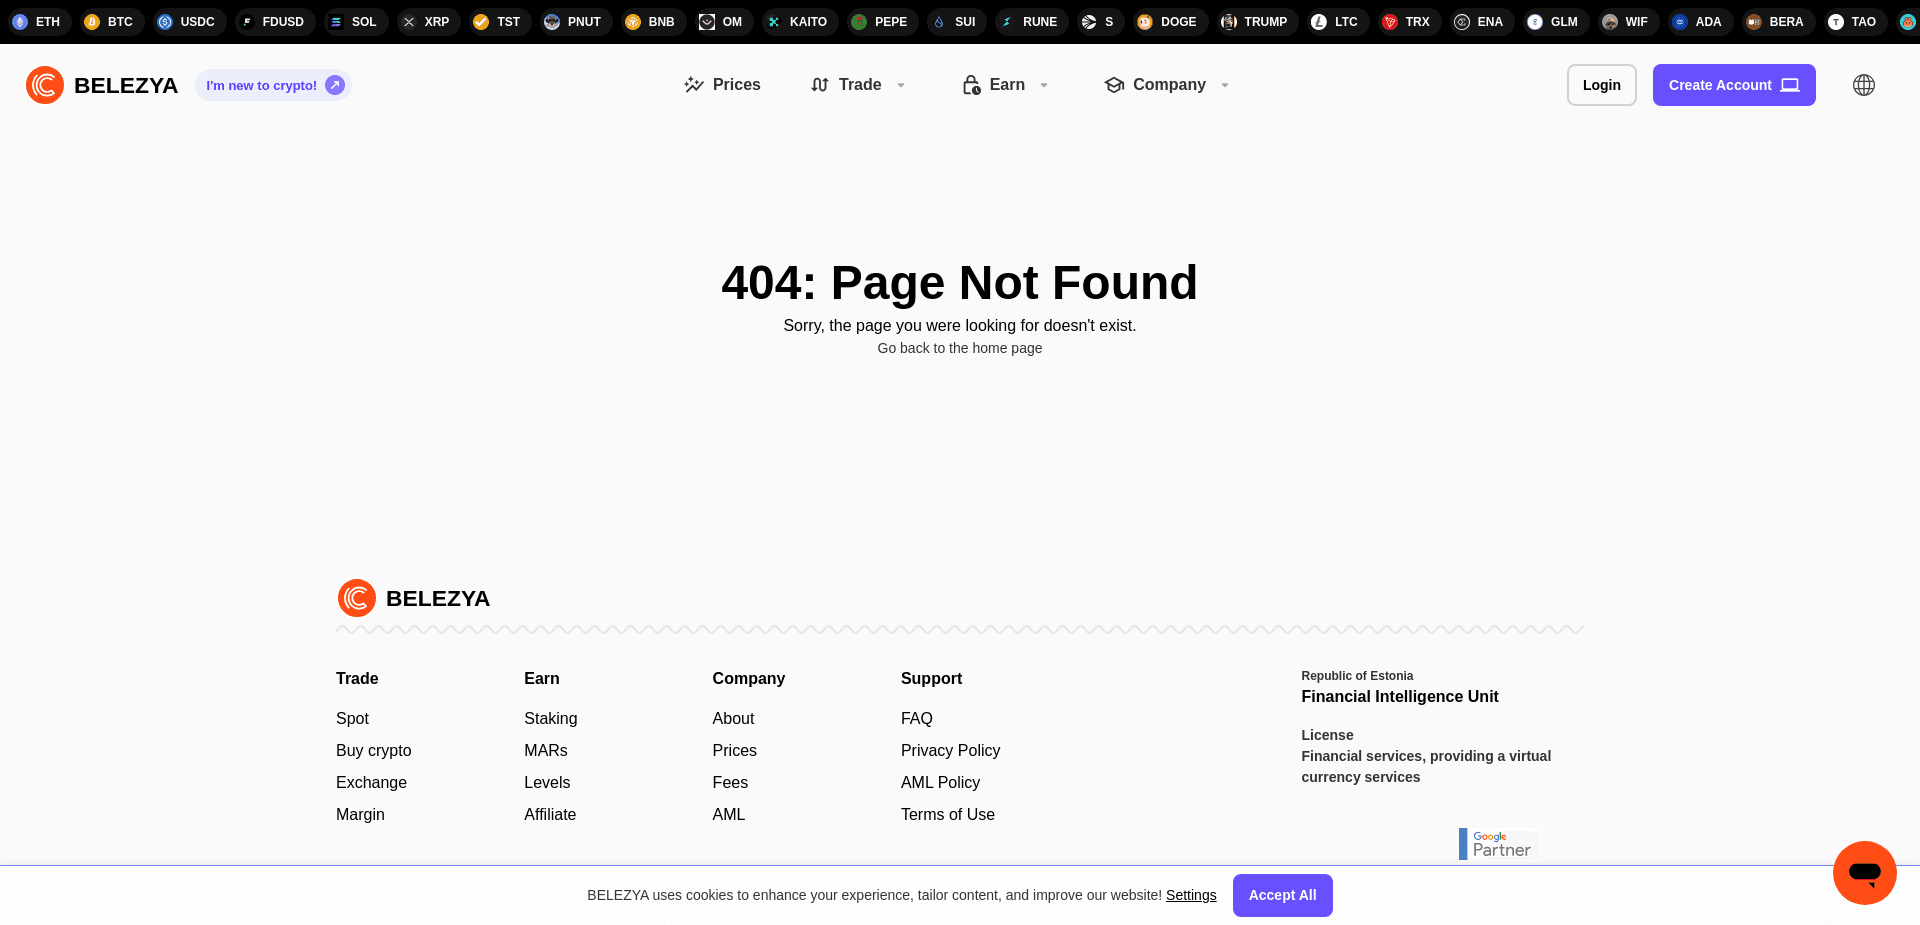Expand the Trade dropdown

point(901,85)
